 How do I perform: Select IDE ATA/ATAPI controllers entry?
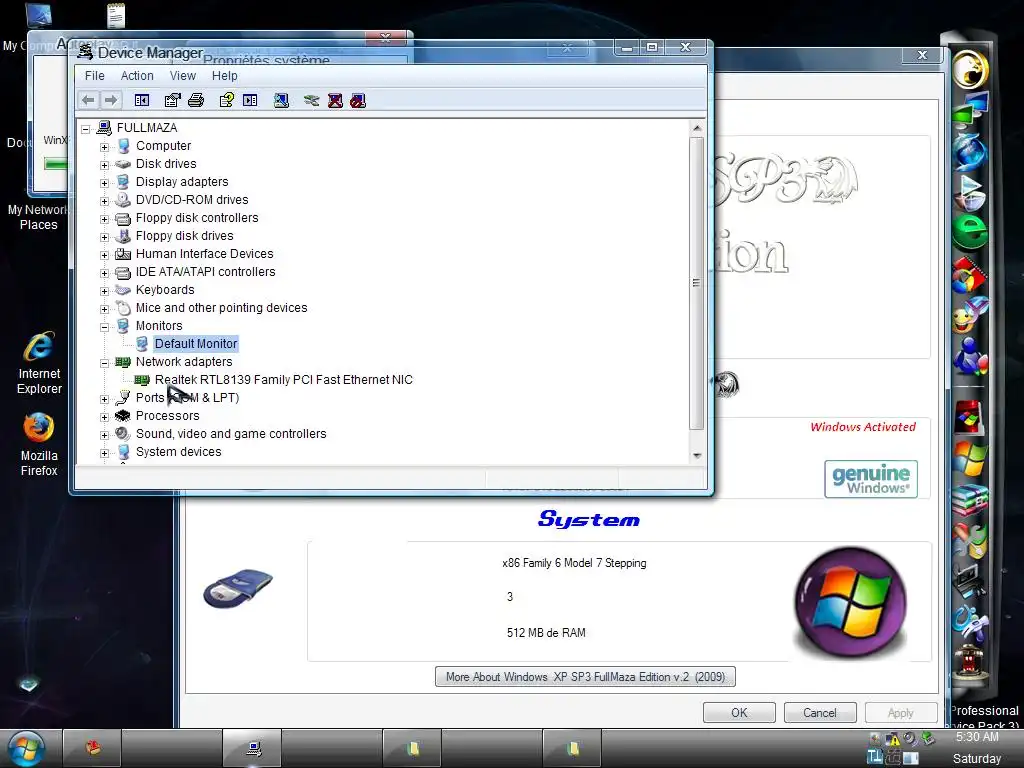click(206, 272)
